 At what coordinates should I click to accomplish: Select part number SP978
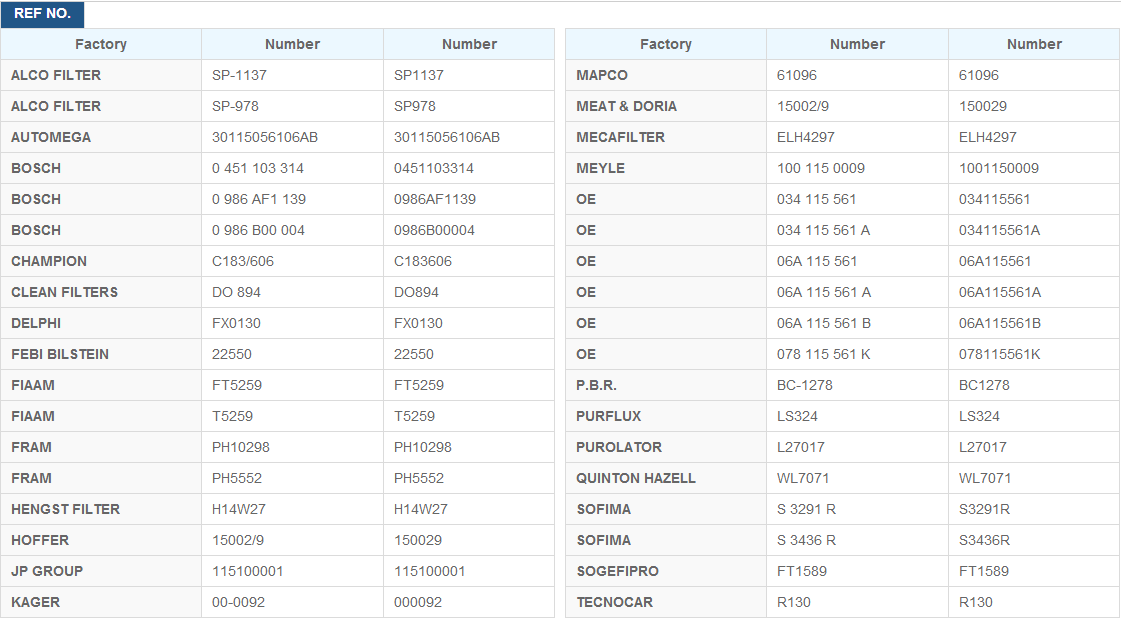pos(415,106)
